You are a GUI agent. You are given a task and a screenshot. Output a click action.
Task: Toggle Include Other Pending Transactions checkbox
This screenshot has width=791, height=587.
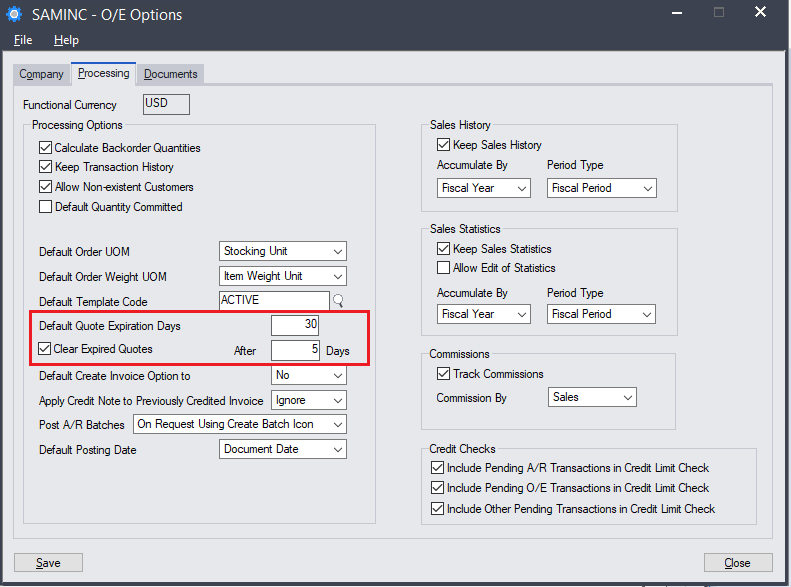[x=437, y=509]
